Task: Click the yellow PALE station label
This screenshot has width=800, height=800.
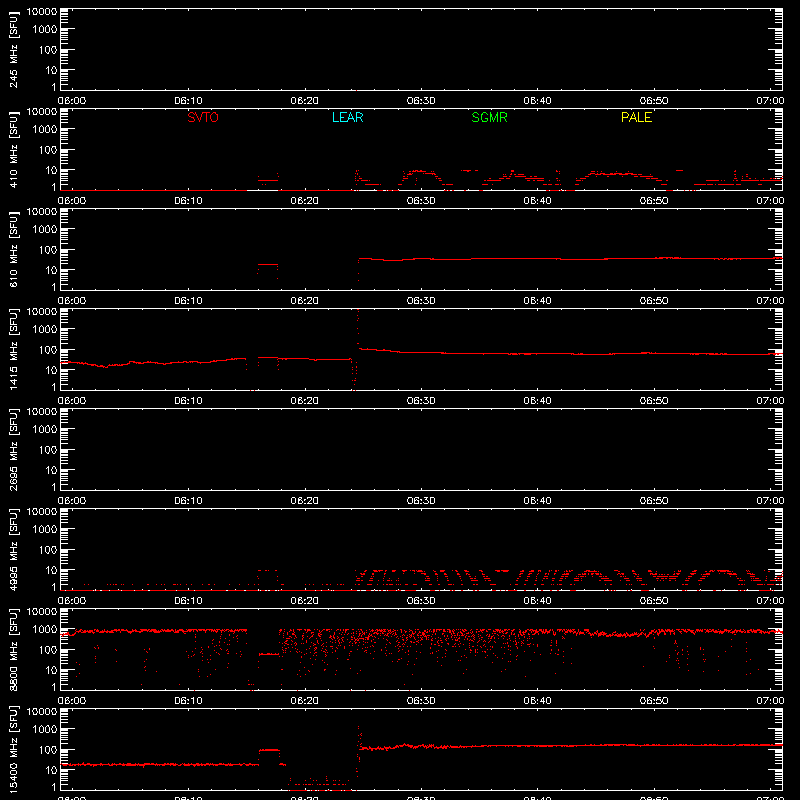Action: coord(636,117)
